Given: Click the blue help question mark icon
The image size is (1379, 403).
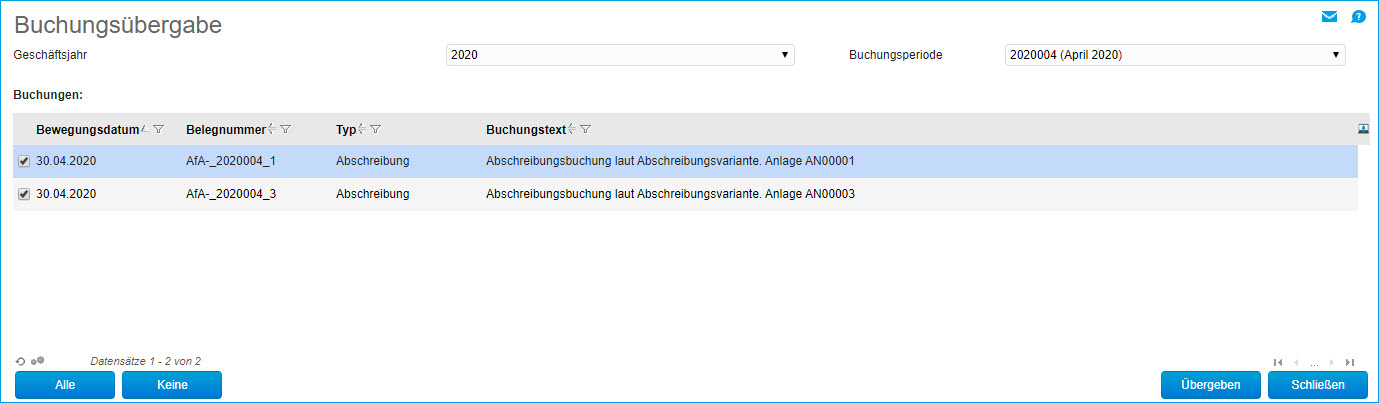Looking at the screenshot, I should pos(1358,16).
